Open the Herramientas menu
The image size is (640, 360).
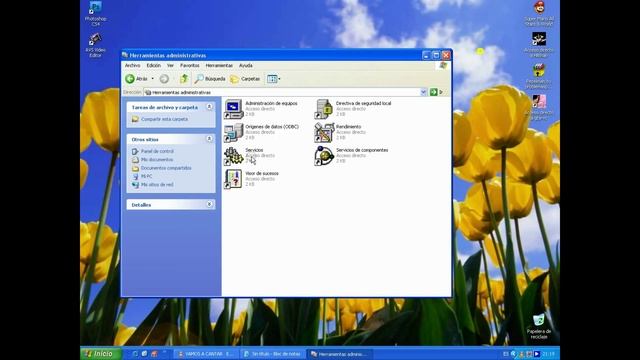click(219, 65)
